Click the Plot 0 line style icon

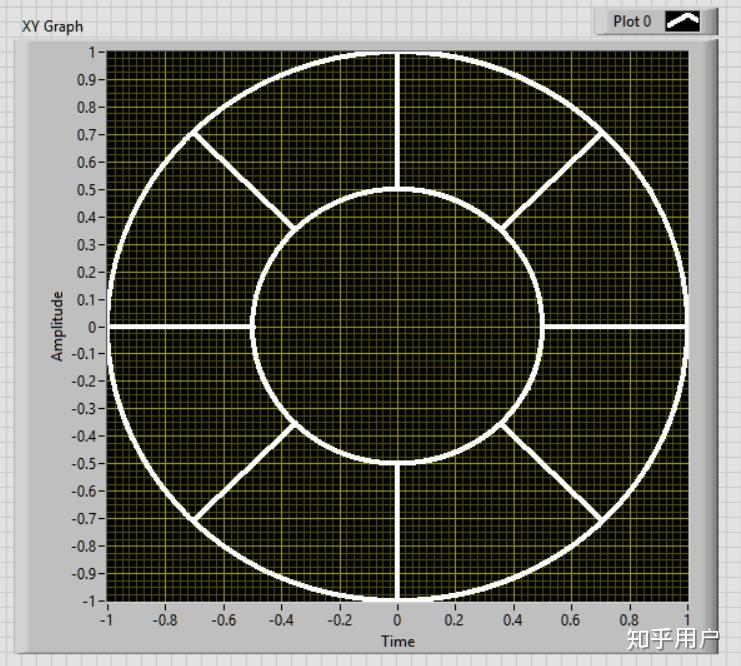coord(682,21)
